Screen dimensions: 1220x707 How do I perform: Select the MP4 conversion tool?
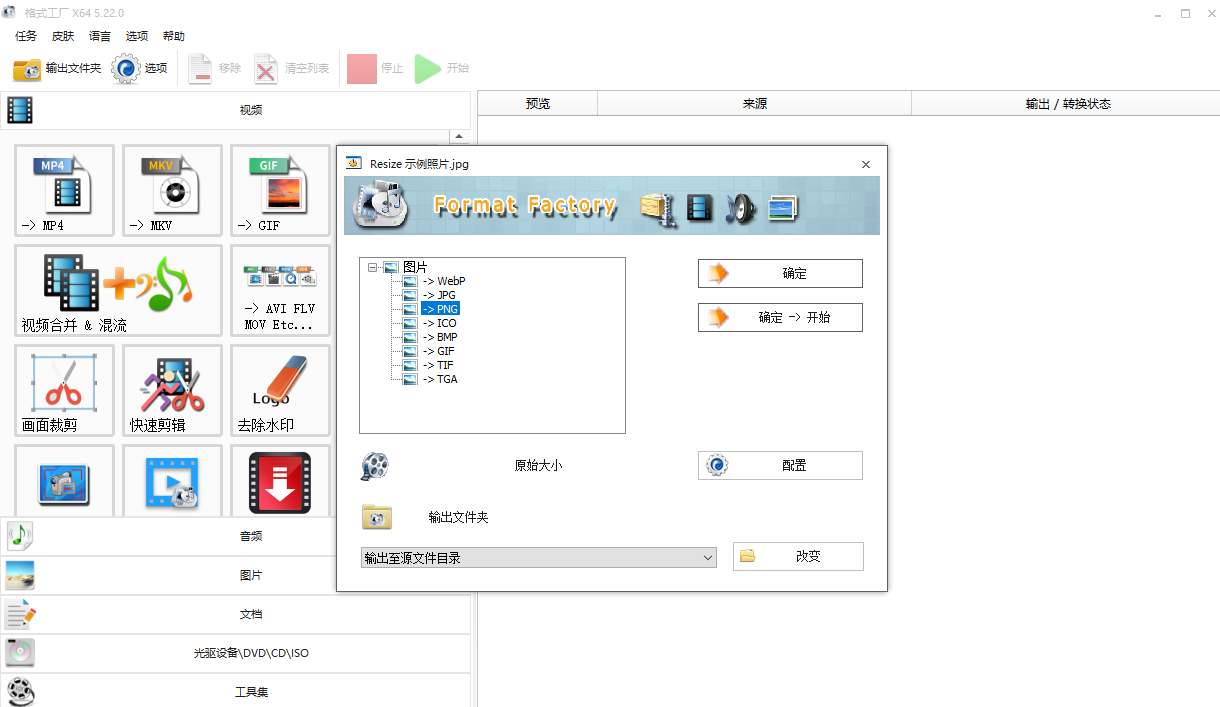point(64,190)
